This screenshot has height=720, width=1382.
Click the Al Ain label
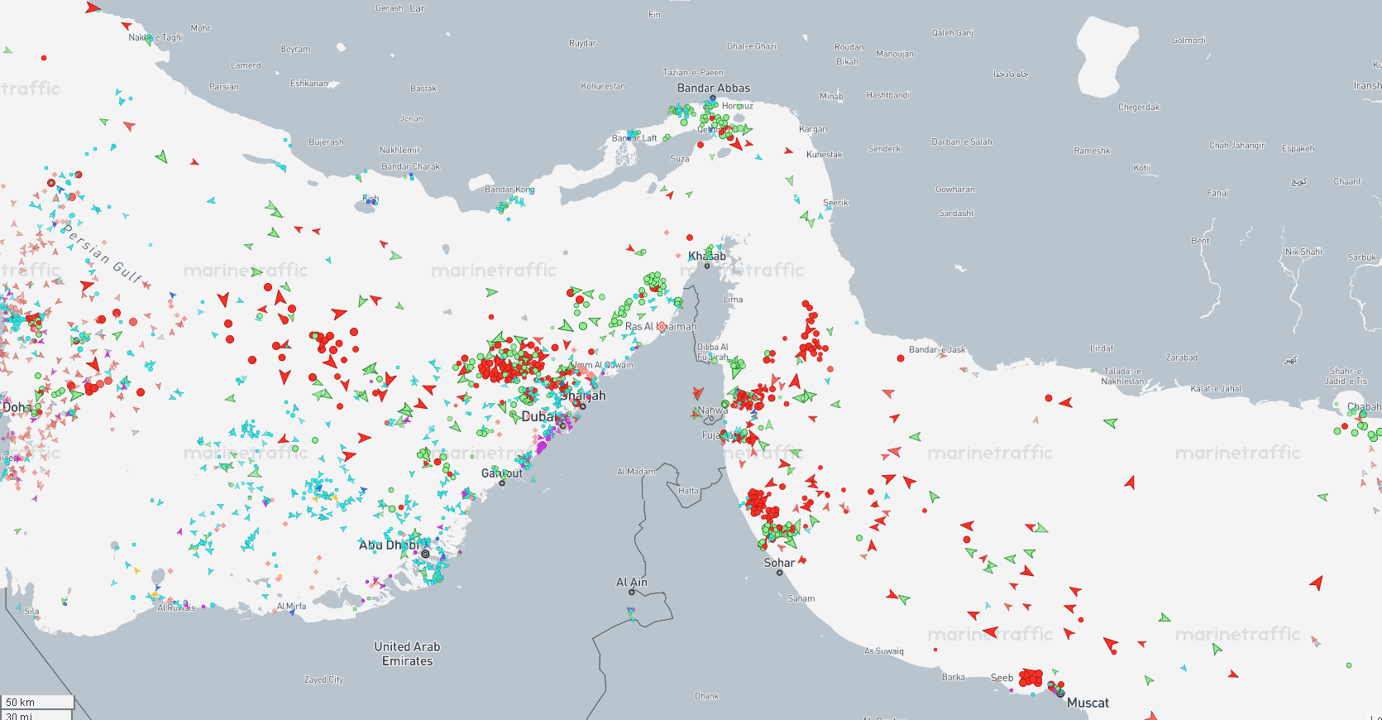pyautogui.click(x=632, y=582)
